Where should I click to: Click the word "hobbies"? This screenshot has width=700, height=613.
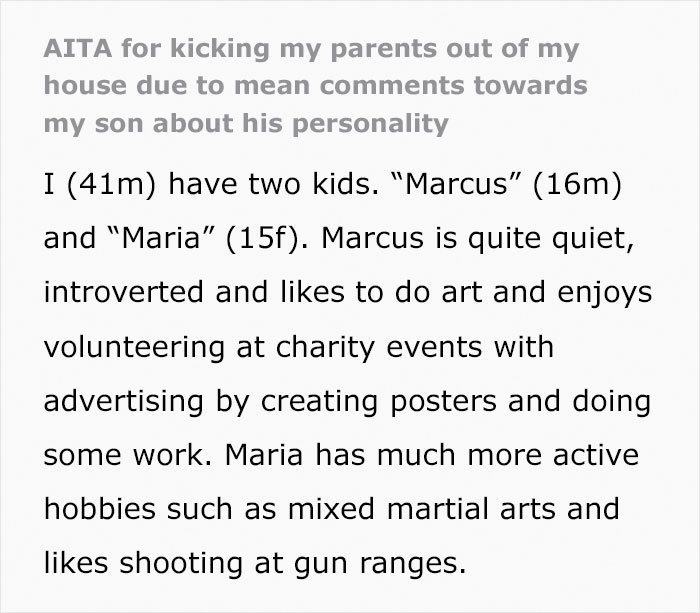pyautogui.click(x=100, y=509)
